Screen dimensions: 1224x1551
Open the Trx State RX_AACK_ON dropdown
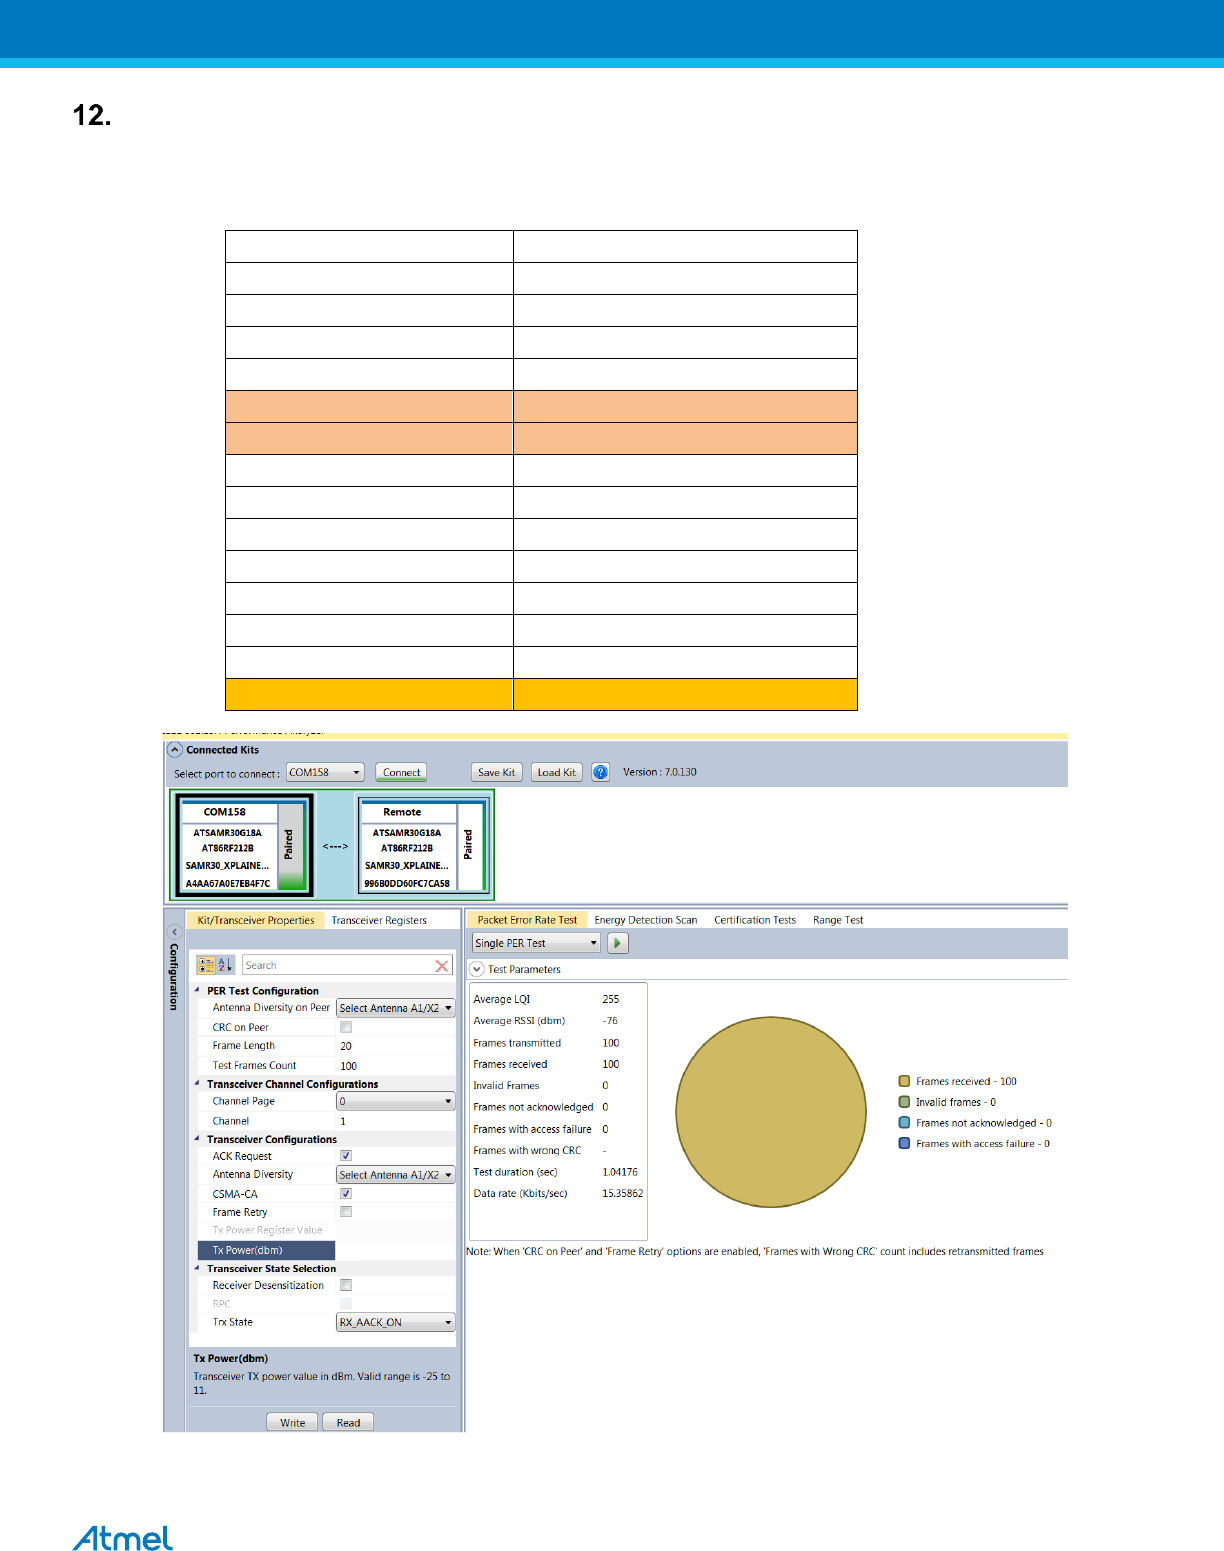pyautogui.click(x=396, y=1322)
